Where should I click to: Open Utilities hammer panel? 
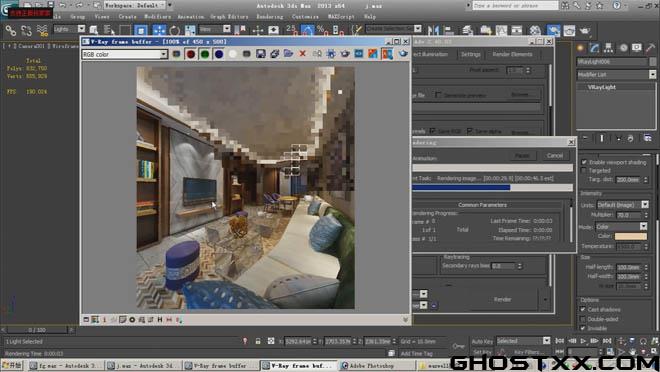click(651, 48)
